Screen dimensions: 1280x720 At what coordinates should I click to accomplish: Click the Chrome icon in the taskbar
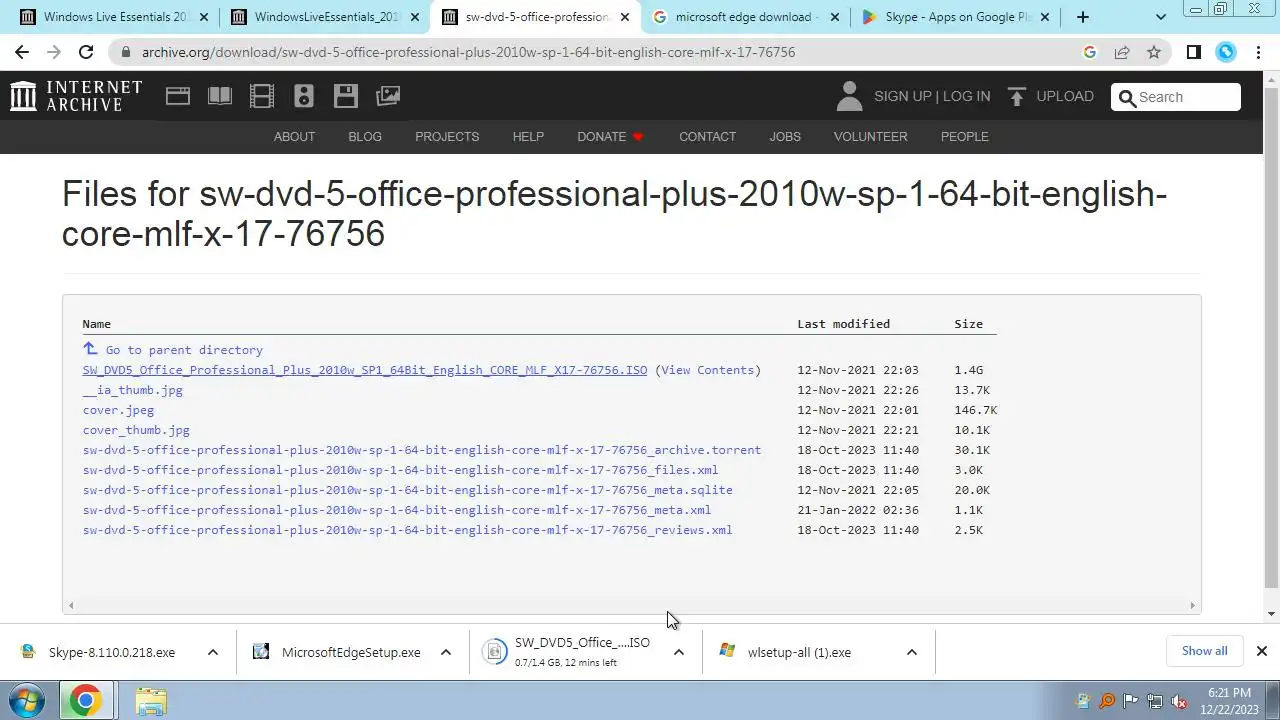coord(85,701)
